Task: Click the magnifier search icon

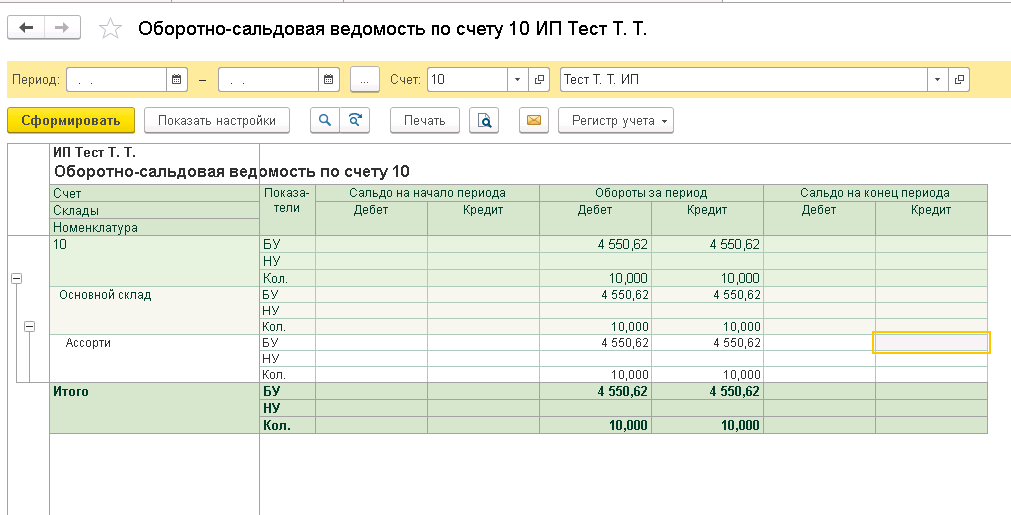Action: [x=325, y=121]
